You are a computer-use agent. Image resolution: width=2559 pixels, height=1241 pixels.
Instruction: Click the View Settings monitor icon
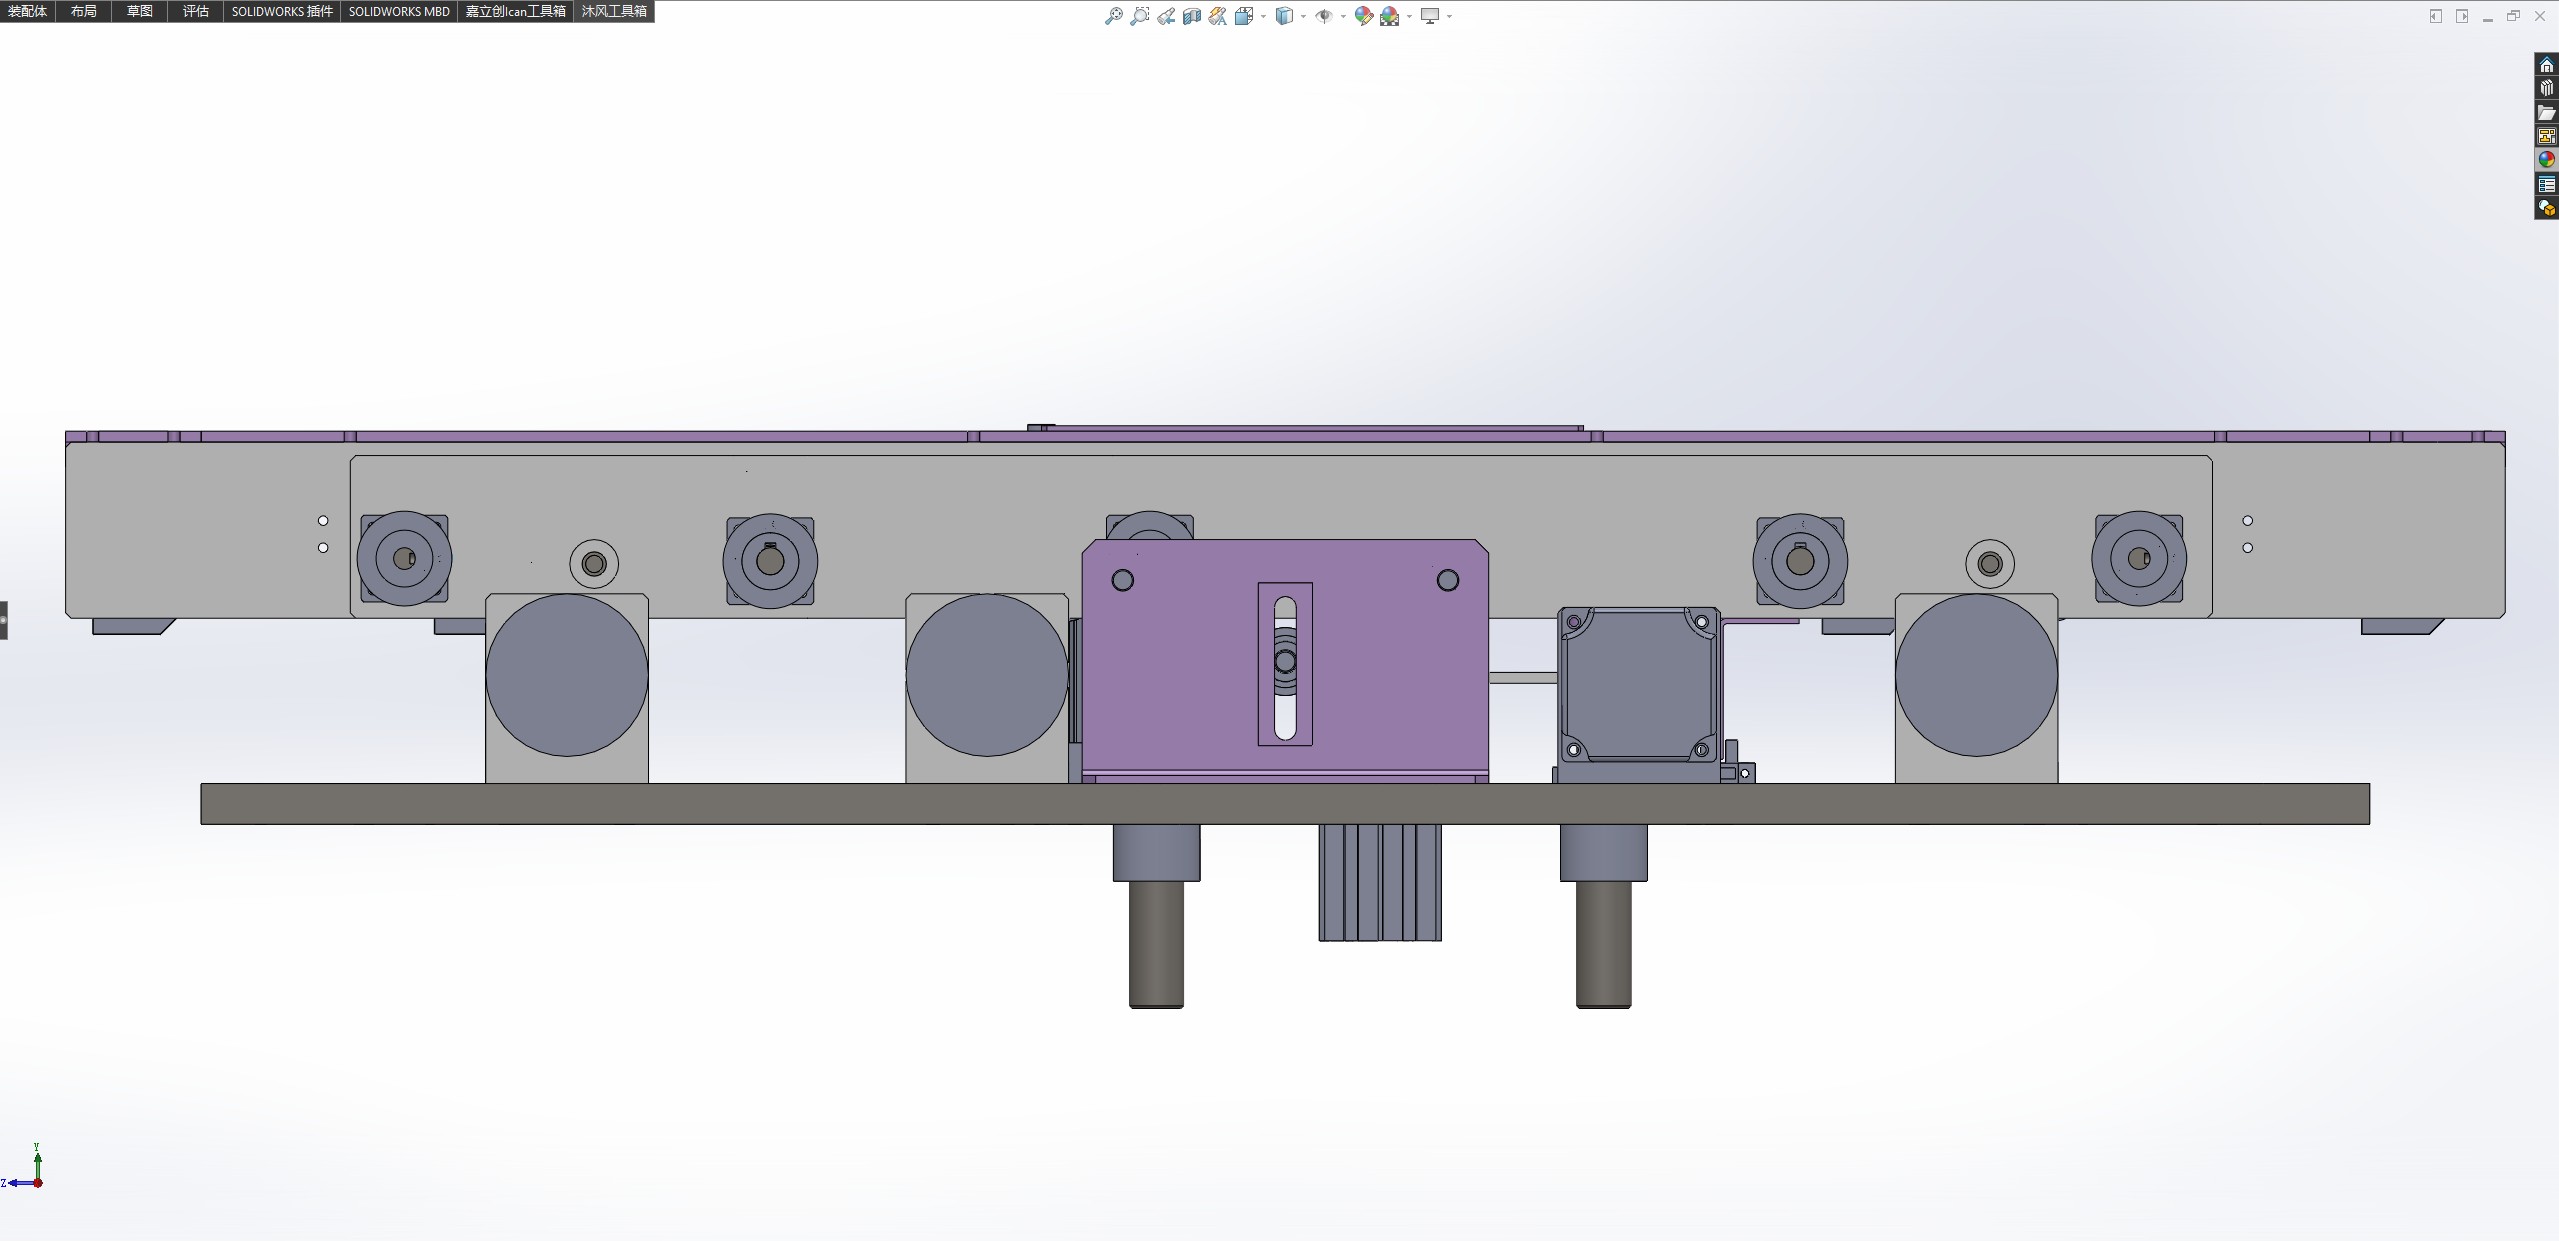1430,16
